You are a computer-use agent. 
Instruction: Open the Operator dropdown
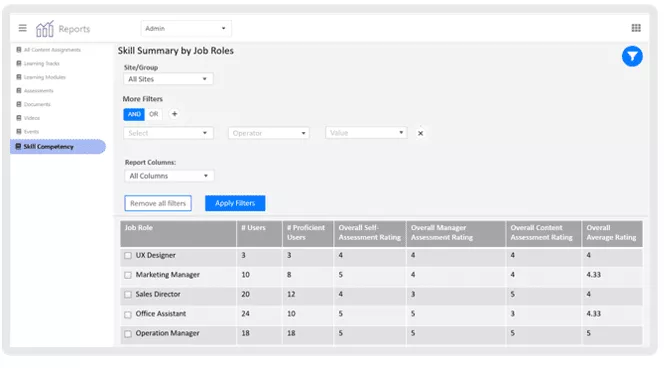[268, 133]
